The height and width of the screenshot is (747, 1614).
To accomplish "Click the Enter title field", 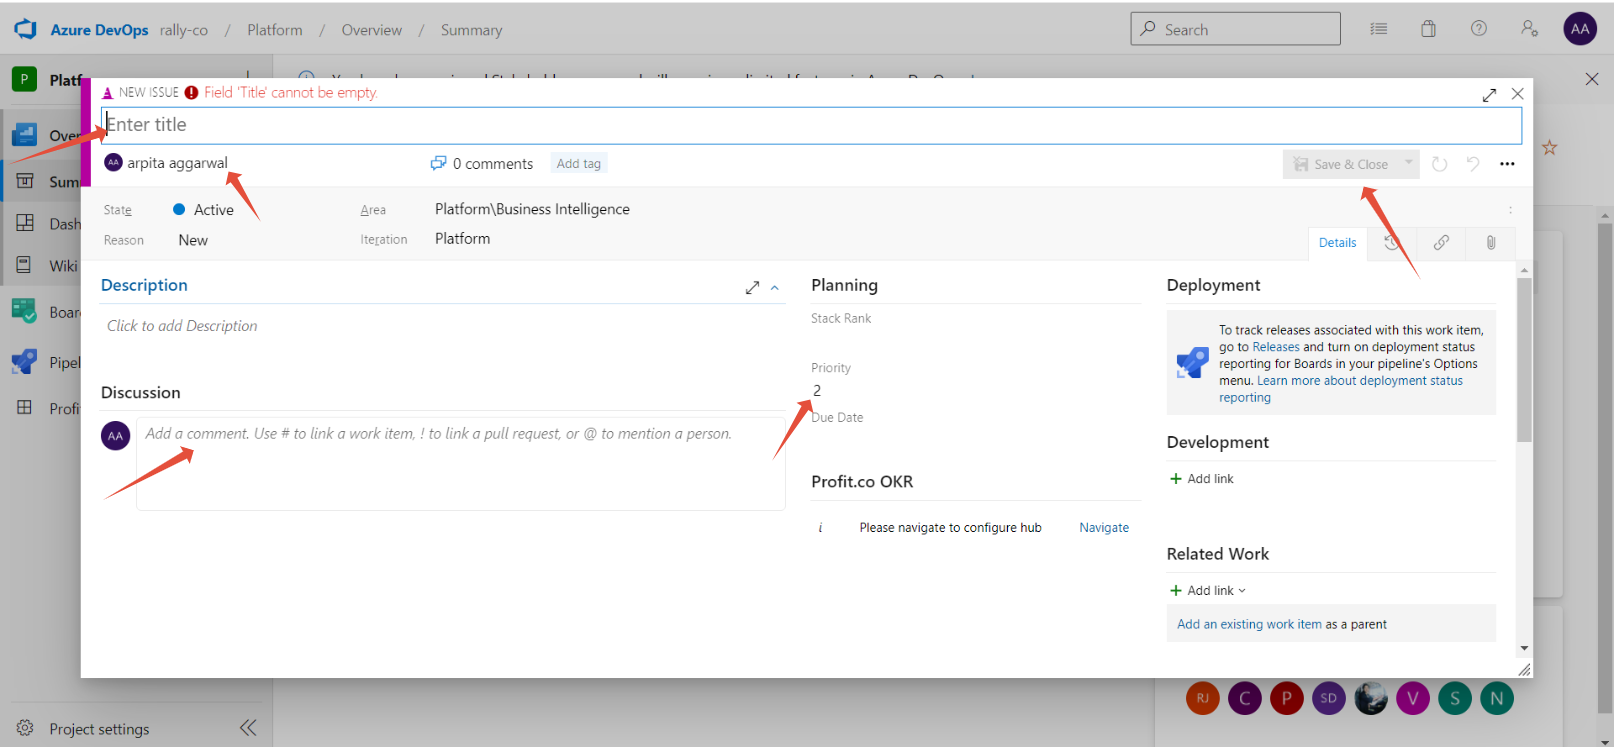I will tap(811, 125).
